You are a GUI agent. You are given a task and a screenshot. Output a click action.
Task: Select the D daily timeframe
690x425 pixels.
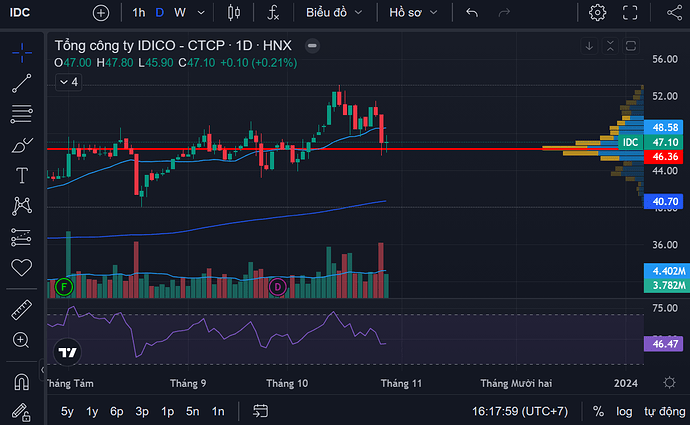click(x=160, y=13)
